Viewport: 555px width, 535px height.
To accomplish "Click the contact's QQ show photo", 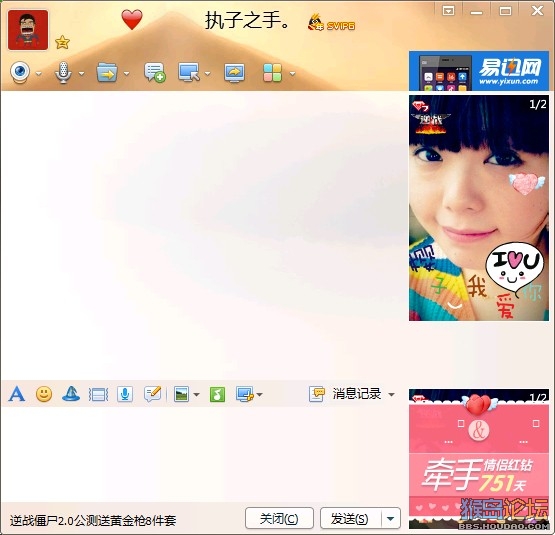I will pos(479,208).
